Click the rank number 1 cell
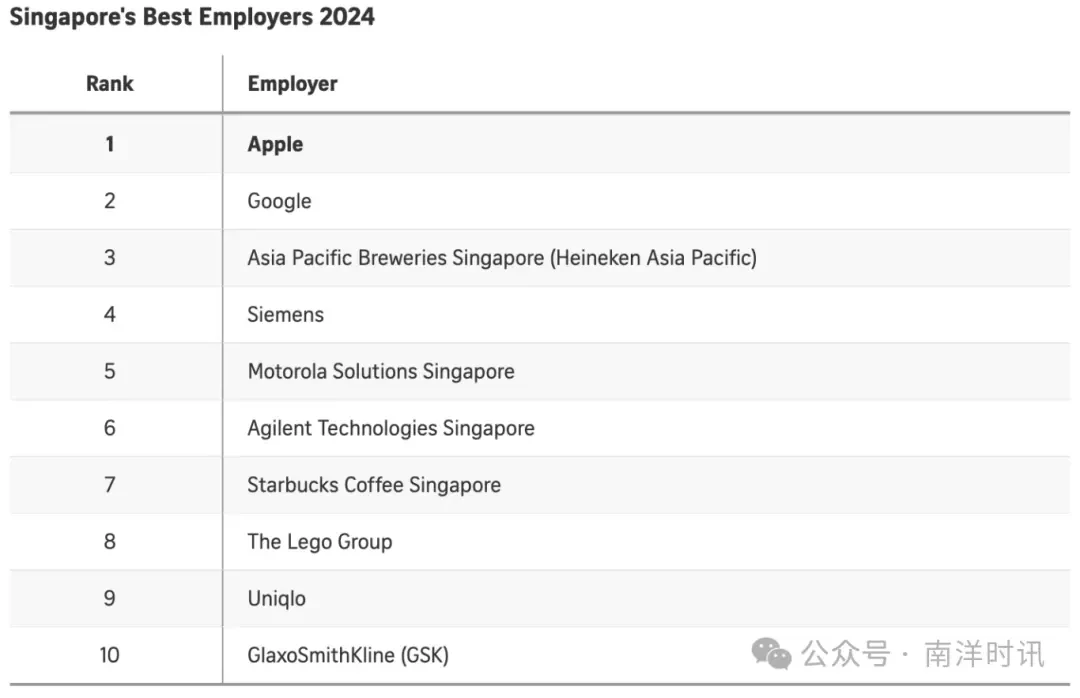 pos(110,144)
